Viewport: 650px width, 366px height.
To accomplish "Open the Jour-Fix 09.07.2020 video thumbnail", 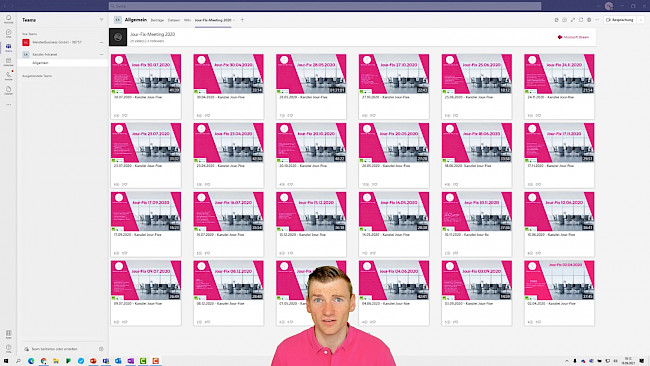I will click(x=146, y=280).
